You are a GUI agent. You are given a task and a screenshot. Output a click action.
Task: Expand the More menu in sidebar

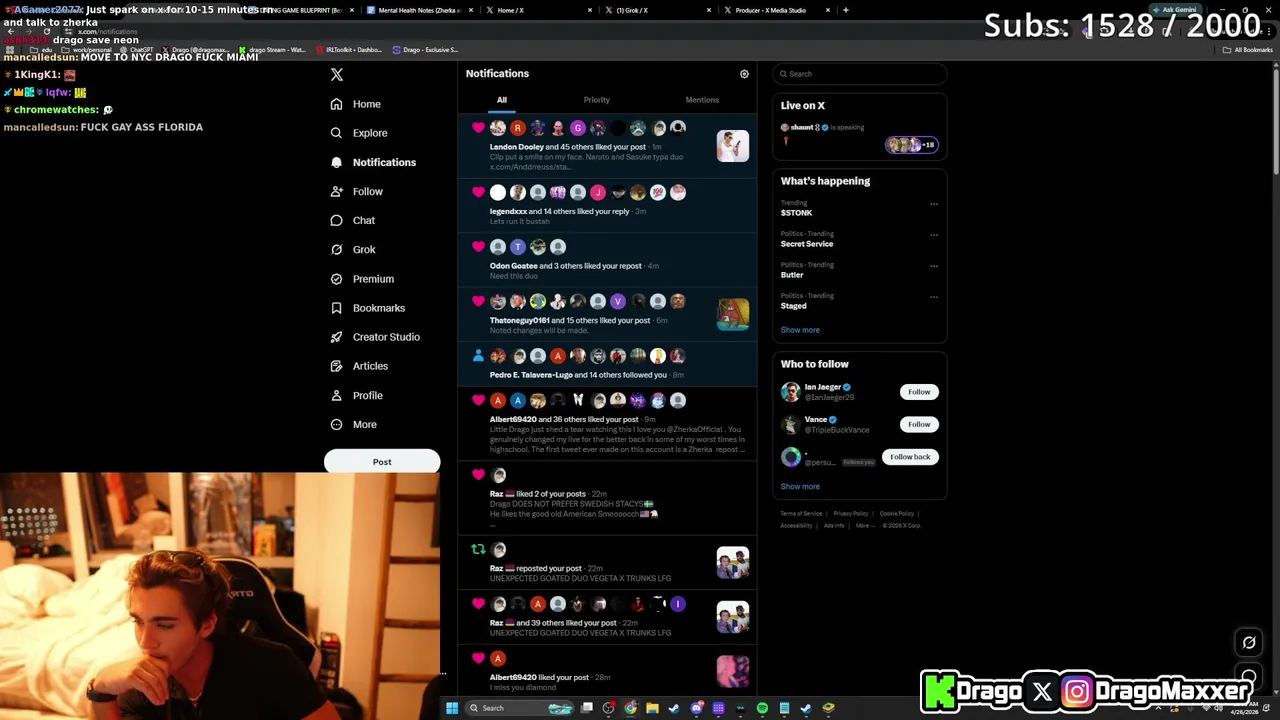click(354, 424)
